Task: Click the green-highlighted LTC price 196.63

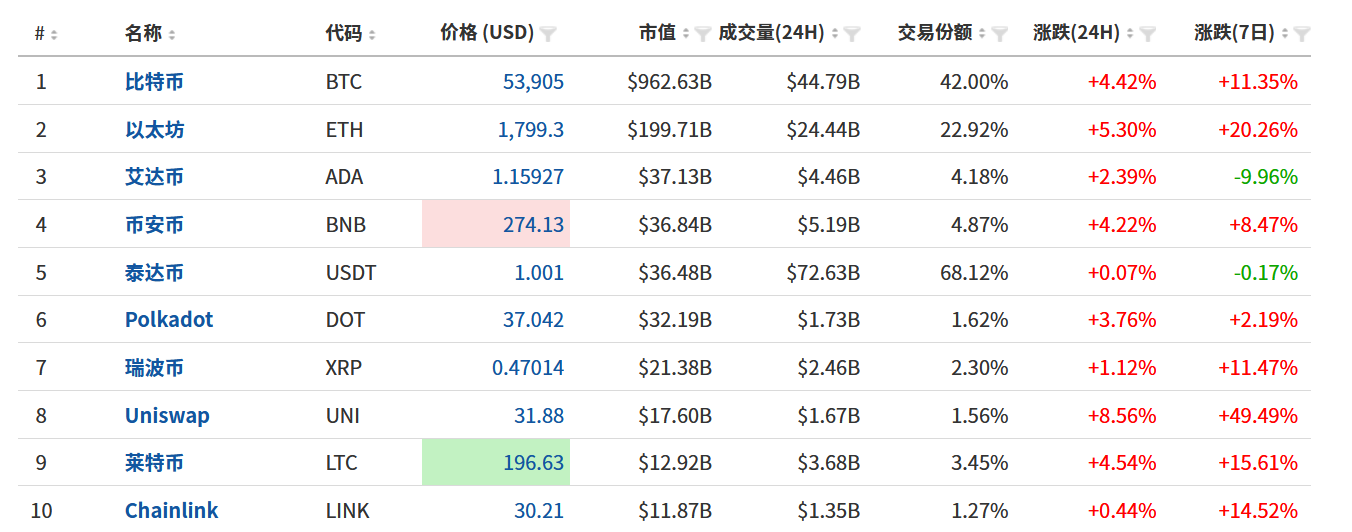Action: click(533, 463)
